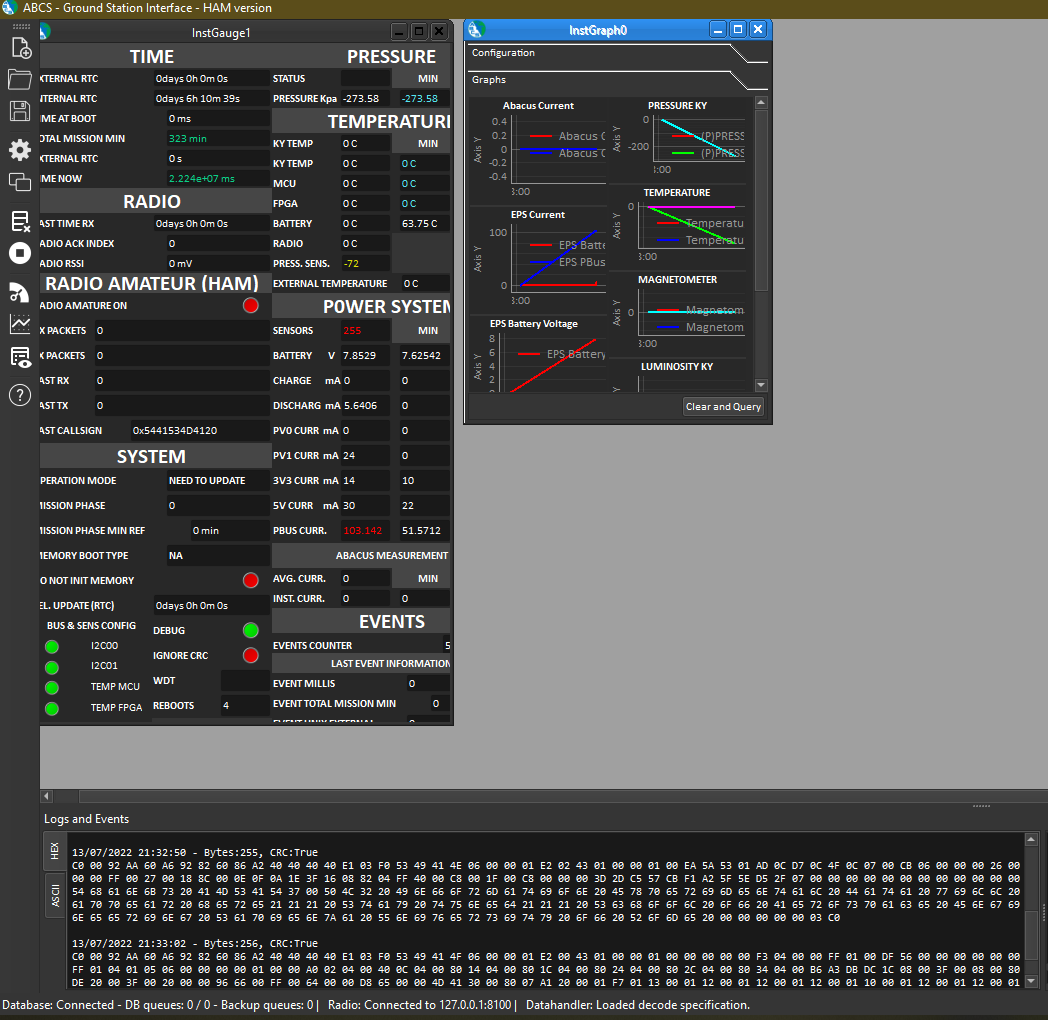Minimize the InstGraph0 window
The width and height of the screenshot is (1048, 1020).
tap(718, 29)
